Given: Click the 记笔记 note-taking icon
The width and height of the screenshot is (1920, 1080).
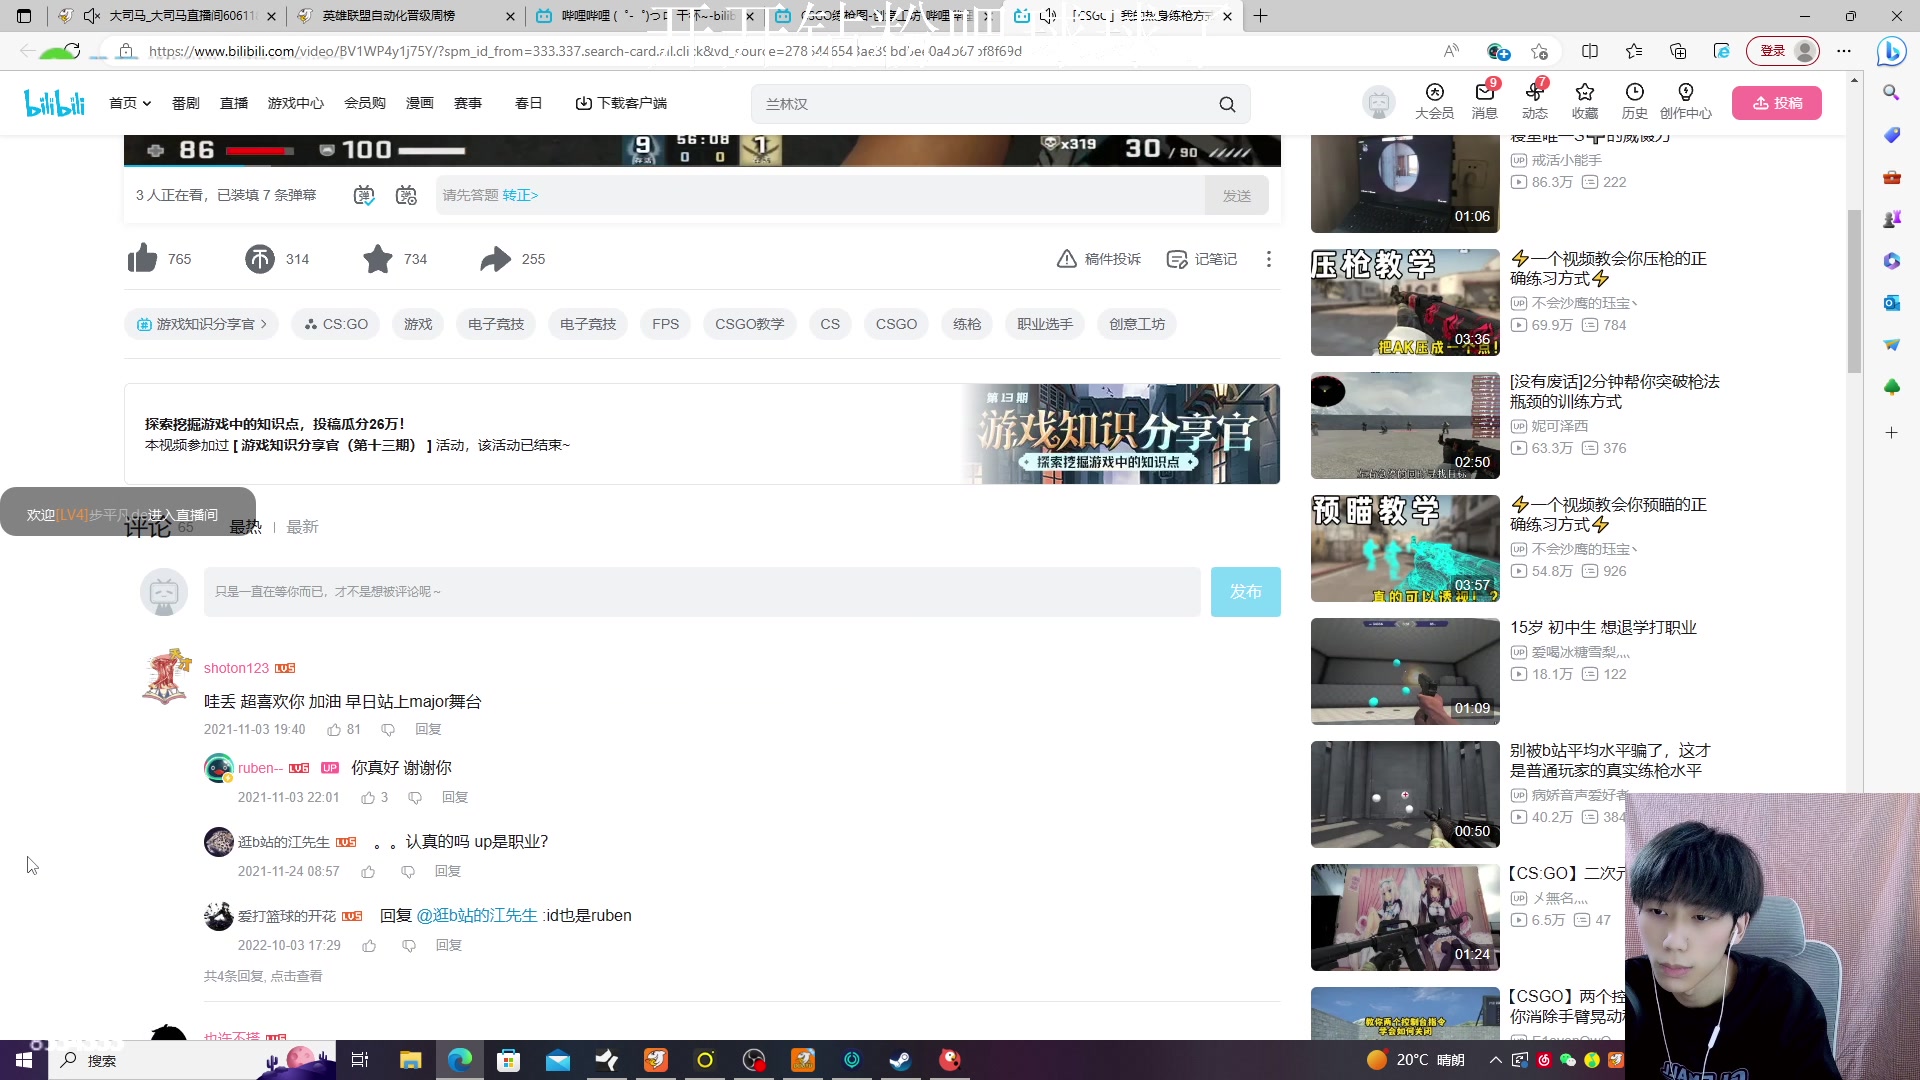Looking at the screenshot, I should (x=1201, y=259).
